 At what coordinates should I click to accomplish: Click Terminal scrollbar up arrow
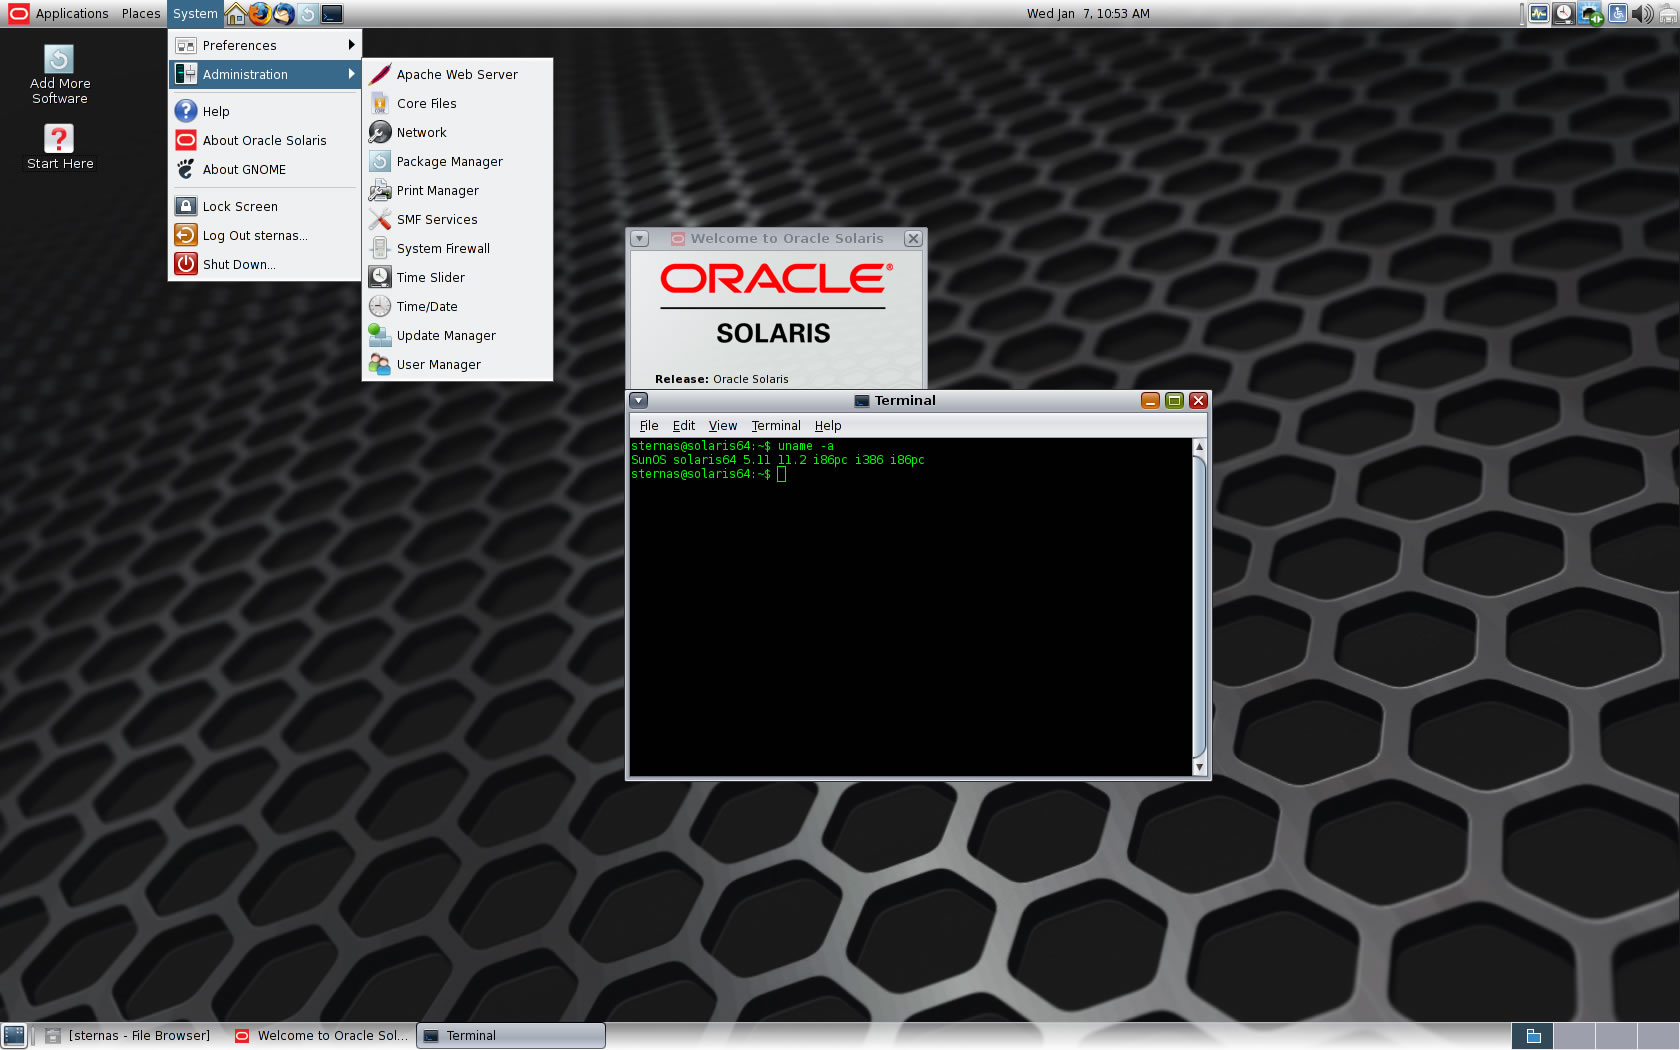pyautogui.click(x=1200, y=447)
